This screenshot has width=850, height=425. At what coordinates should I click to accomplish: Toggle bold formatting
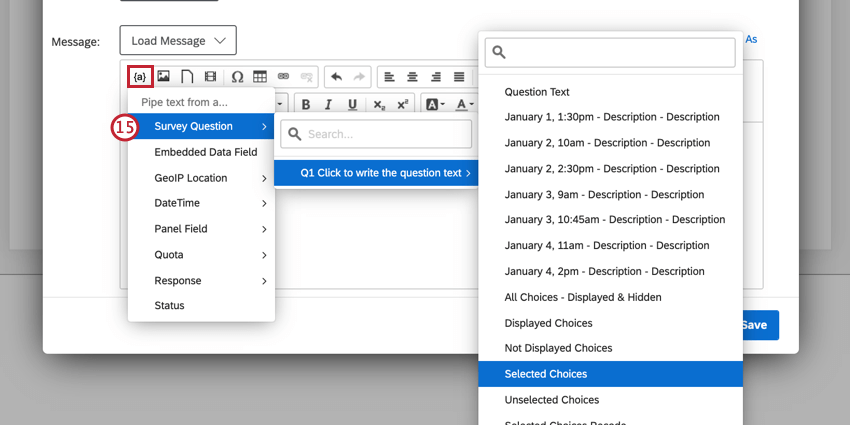click(x=306, y=104)
